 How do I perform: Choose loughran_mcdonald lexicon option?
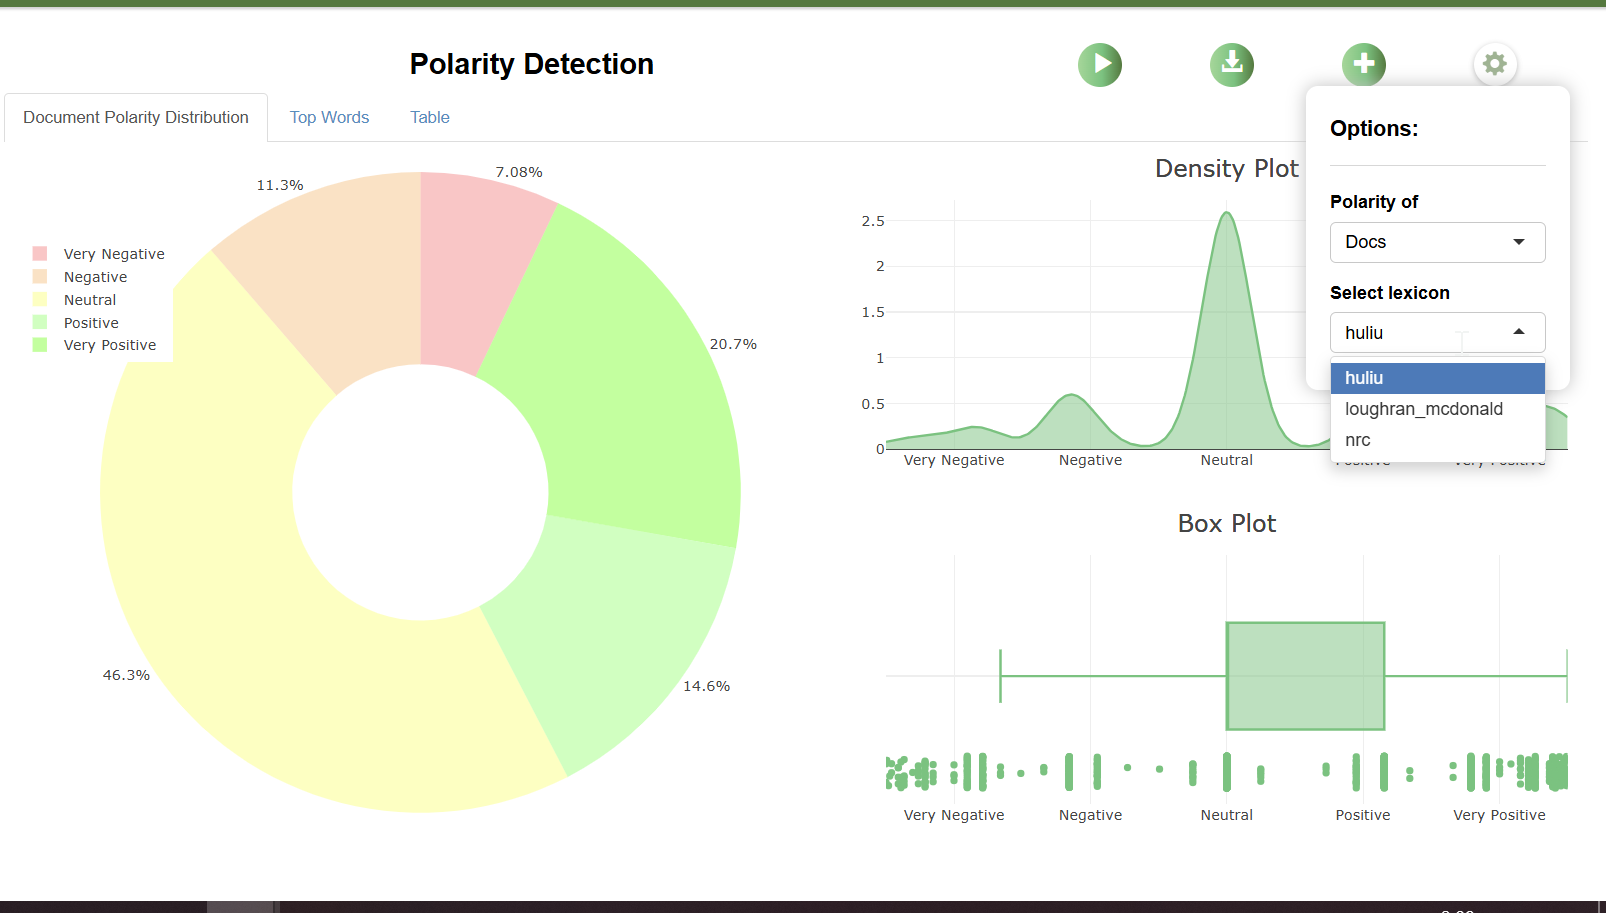(x=1437, y=409)
